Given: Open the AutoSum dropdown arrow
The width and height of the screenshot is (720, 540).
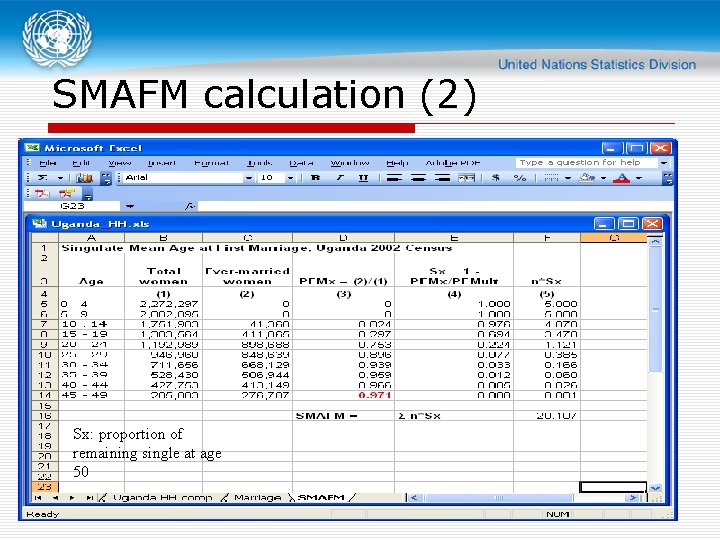Looking at the screenshot, I should pos(60,178).
